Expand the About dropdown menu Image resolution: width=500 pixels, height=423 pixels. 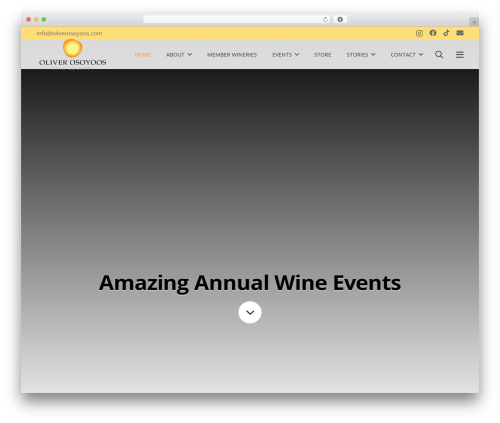(179, 55)
